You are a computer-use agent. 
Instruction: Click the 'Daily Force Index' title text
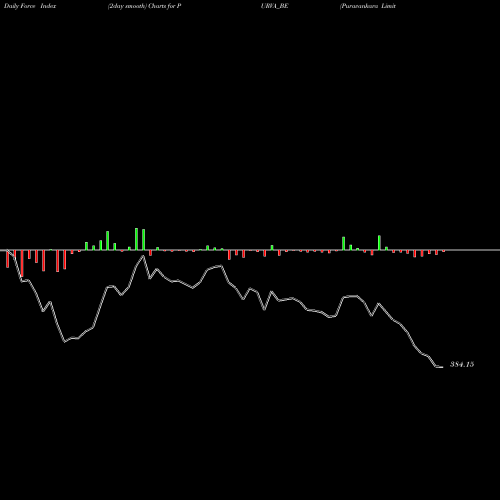coord(30,6)
